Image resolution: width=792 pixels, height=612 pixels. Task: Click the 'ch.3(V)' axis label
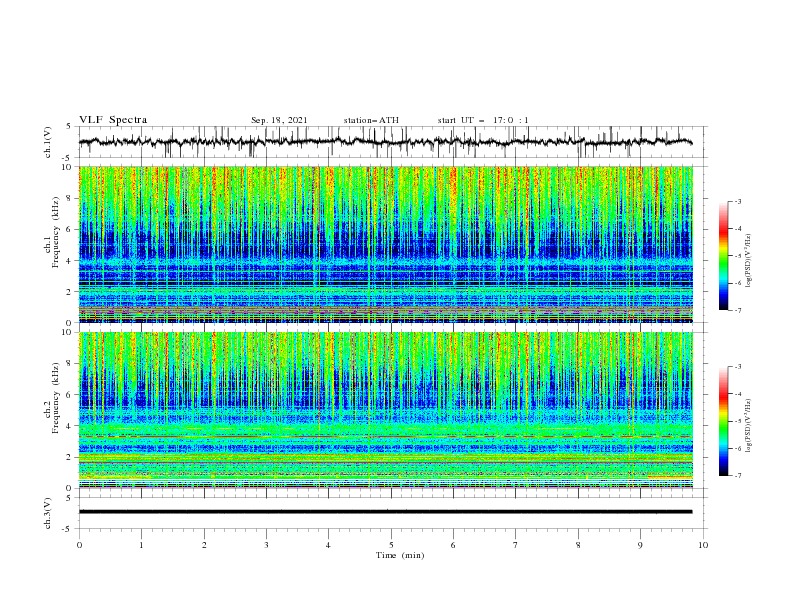[48, 513]
